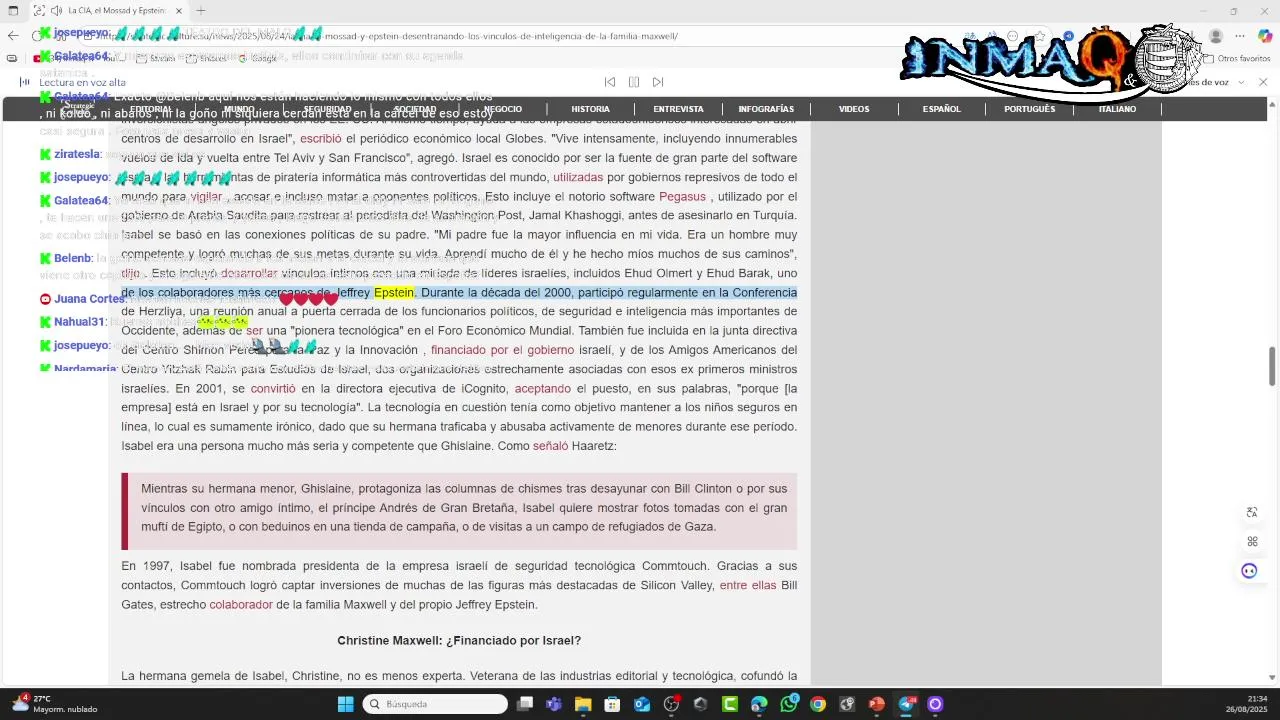The image size is (1280, 720).
Task: Open the NEGOCIO menu section
Action: (503, 109)
